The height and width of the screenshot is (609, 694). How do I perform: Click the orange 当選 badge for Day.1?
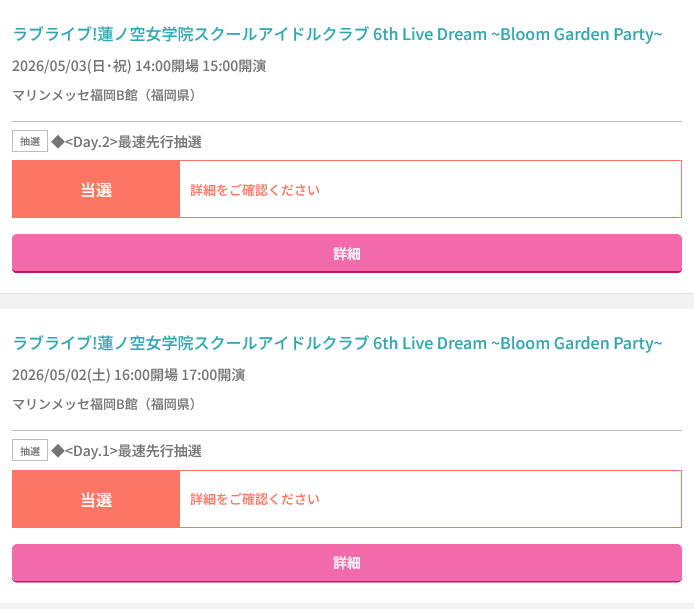(96, 499)
